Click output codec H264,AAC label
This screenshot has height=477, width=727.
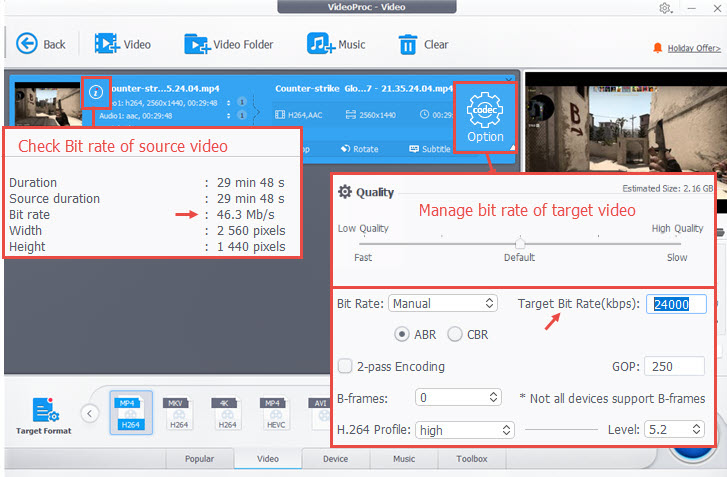(299, 114)
